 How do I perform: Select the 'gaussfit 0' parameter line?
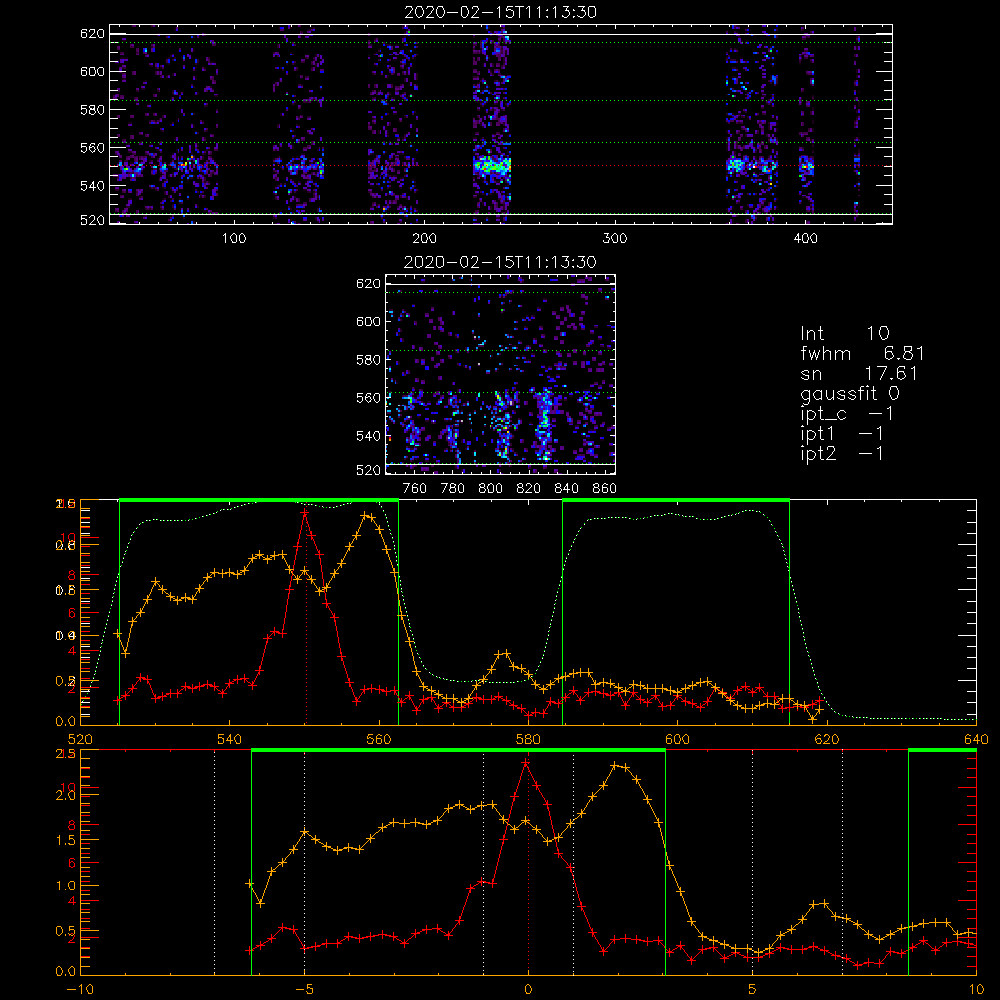[x=849, y=393]
